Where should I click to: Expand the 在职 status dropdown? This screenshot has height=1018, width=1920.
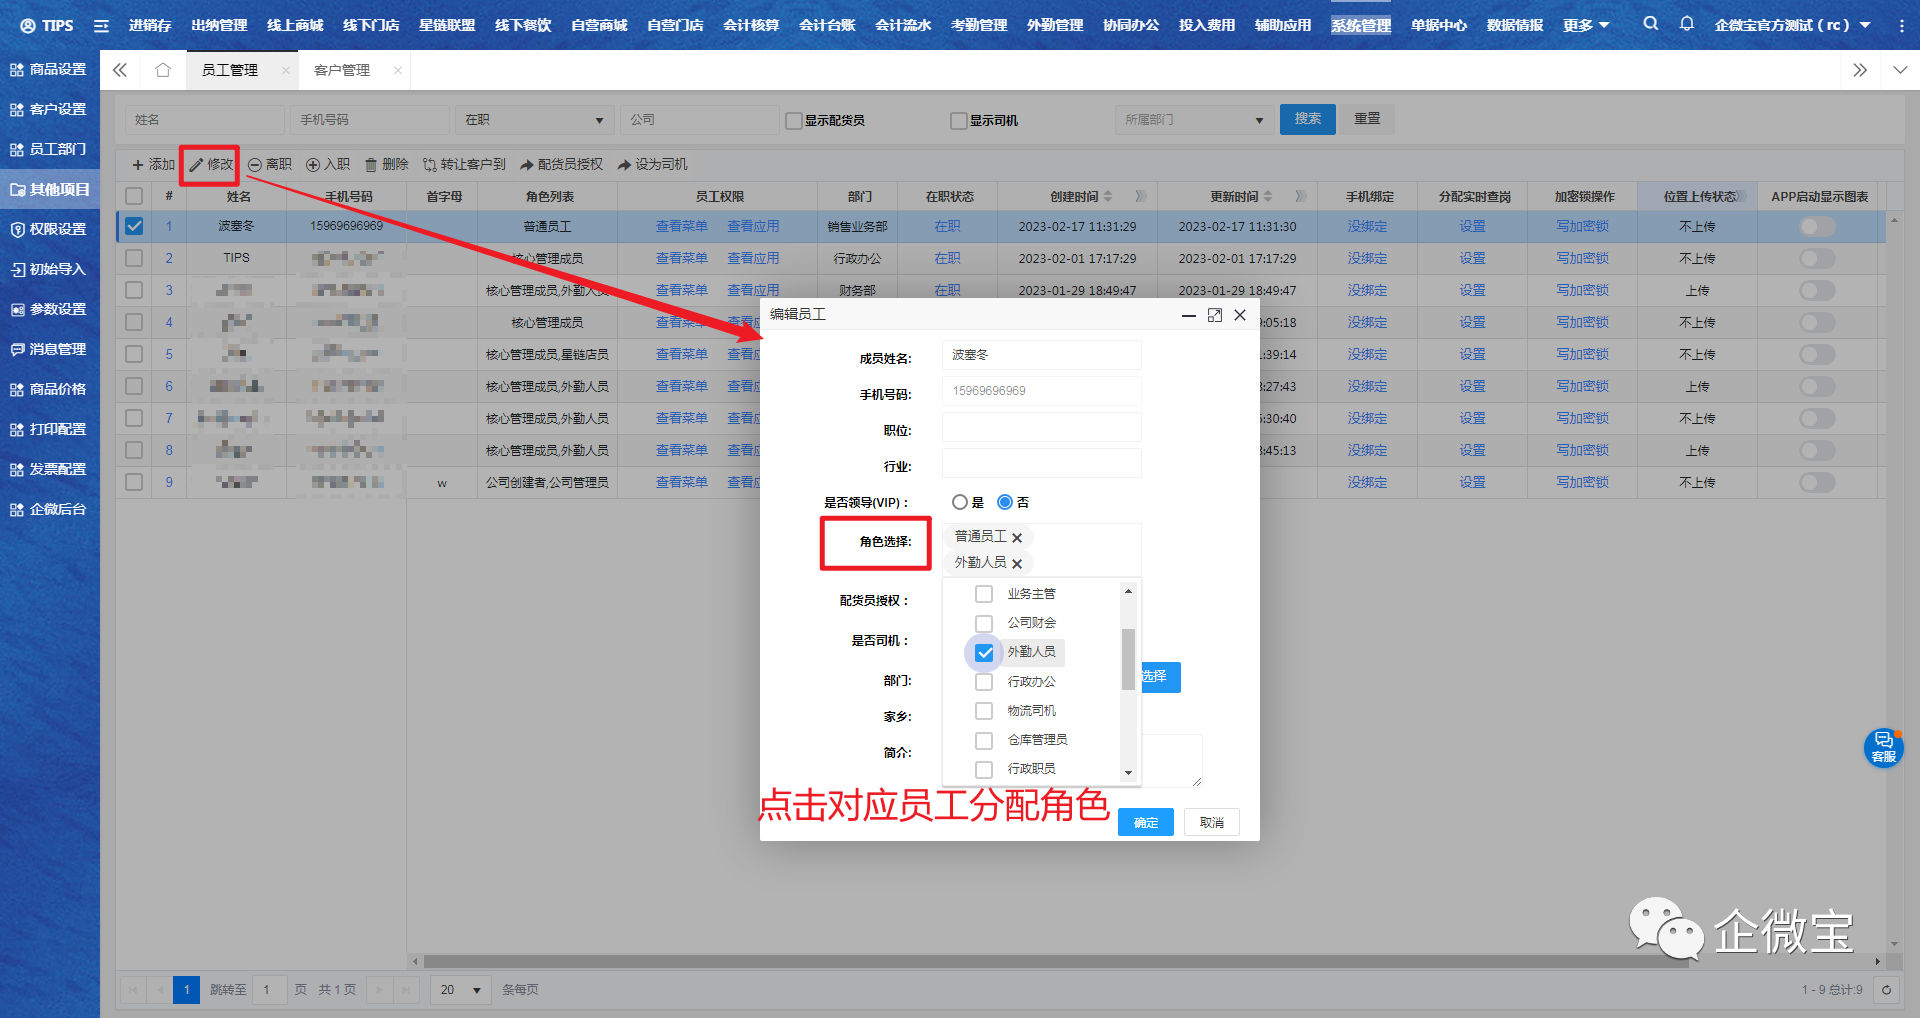[534, 120]
